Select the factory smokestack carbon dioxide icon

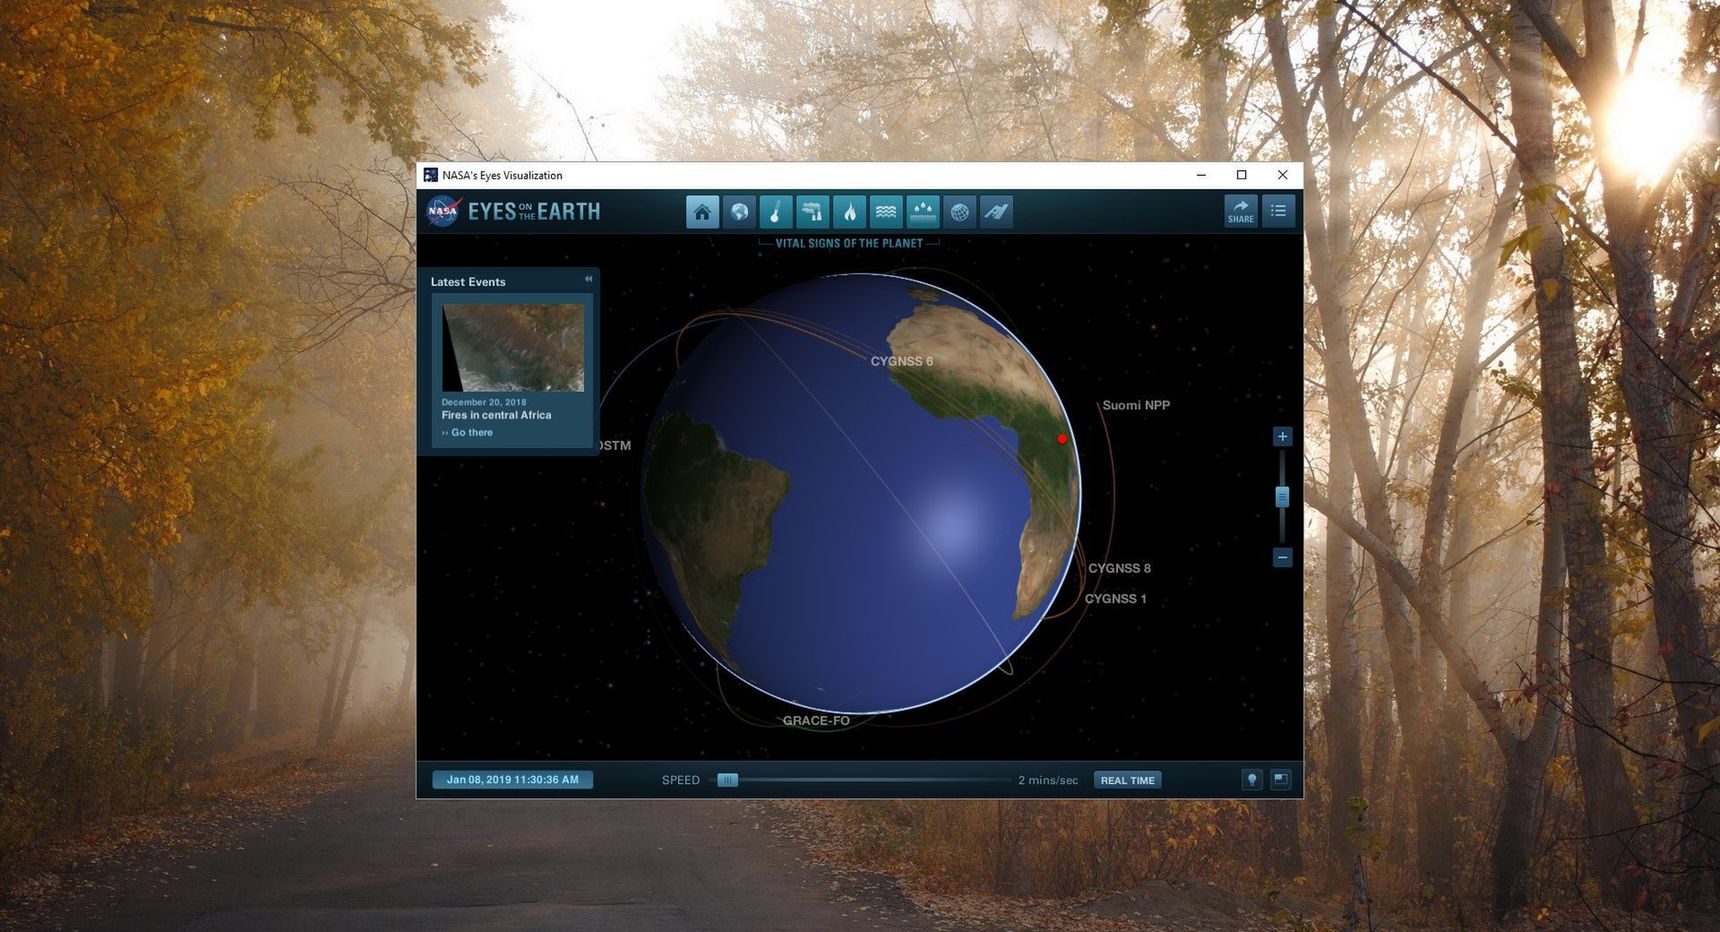click(x=812, y=212)
